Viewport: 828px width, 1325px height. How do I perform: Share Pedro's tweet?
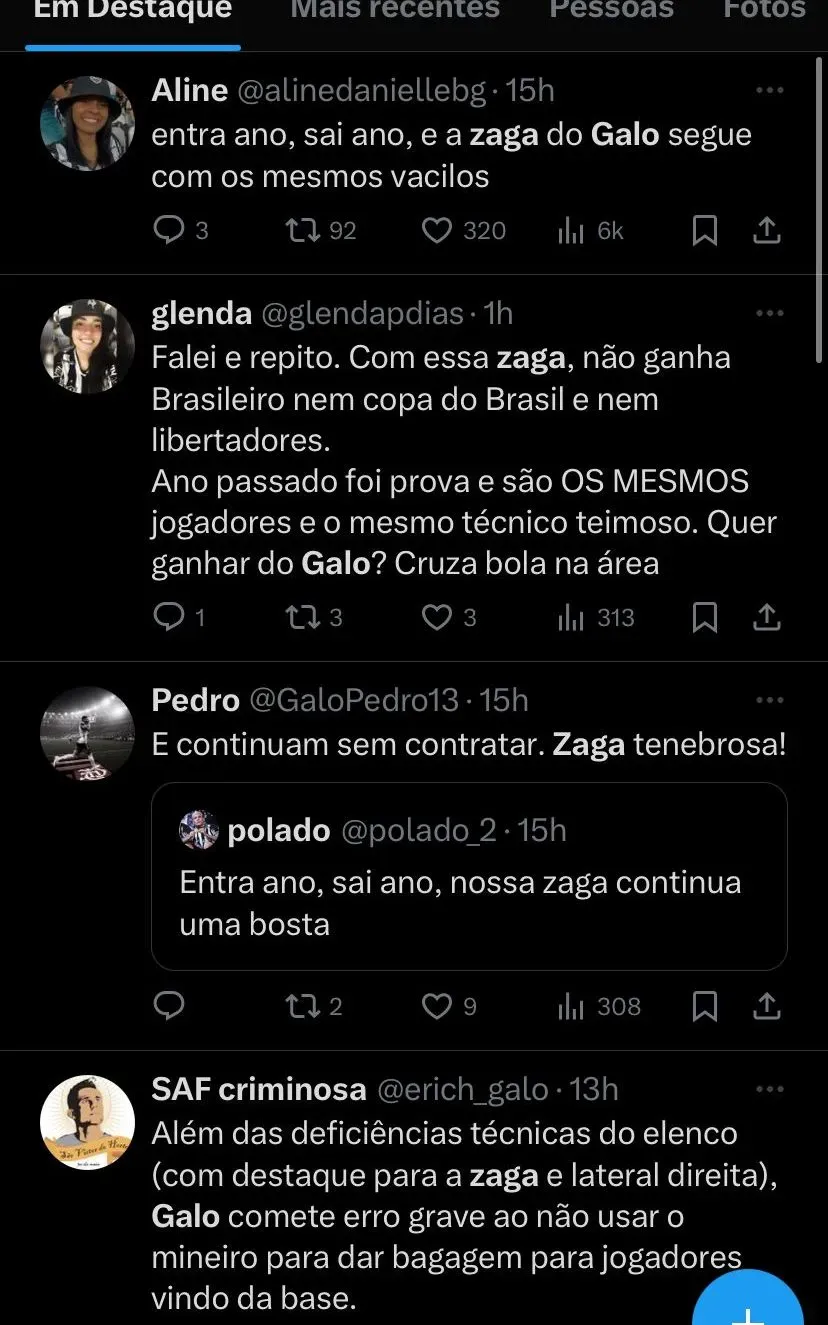[766, 1006]
